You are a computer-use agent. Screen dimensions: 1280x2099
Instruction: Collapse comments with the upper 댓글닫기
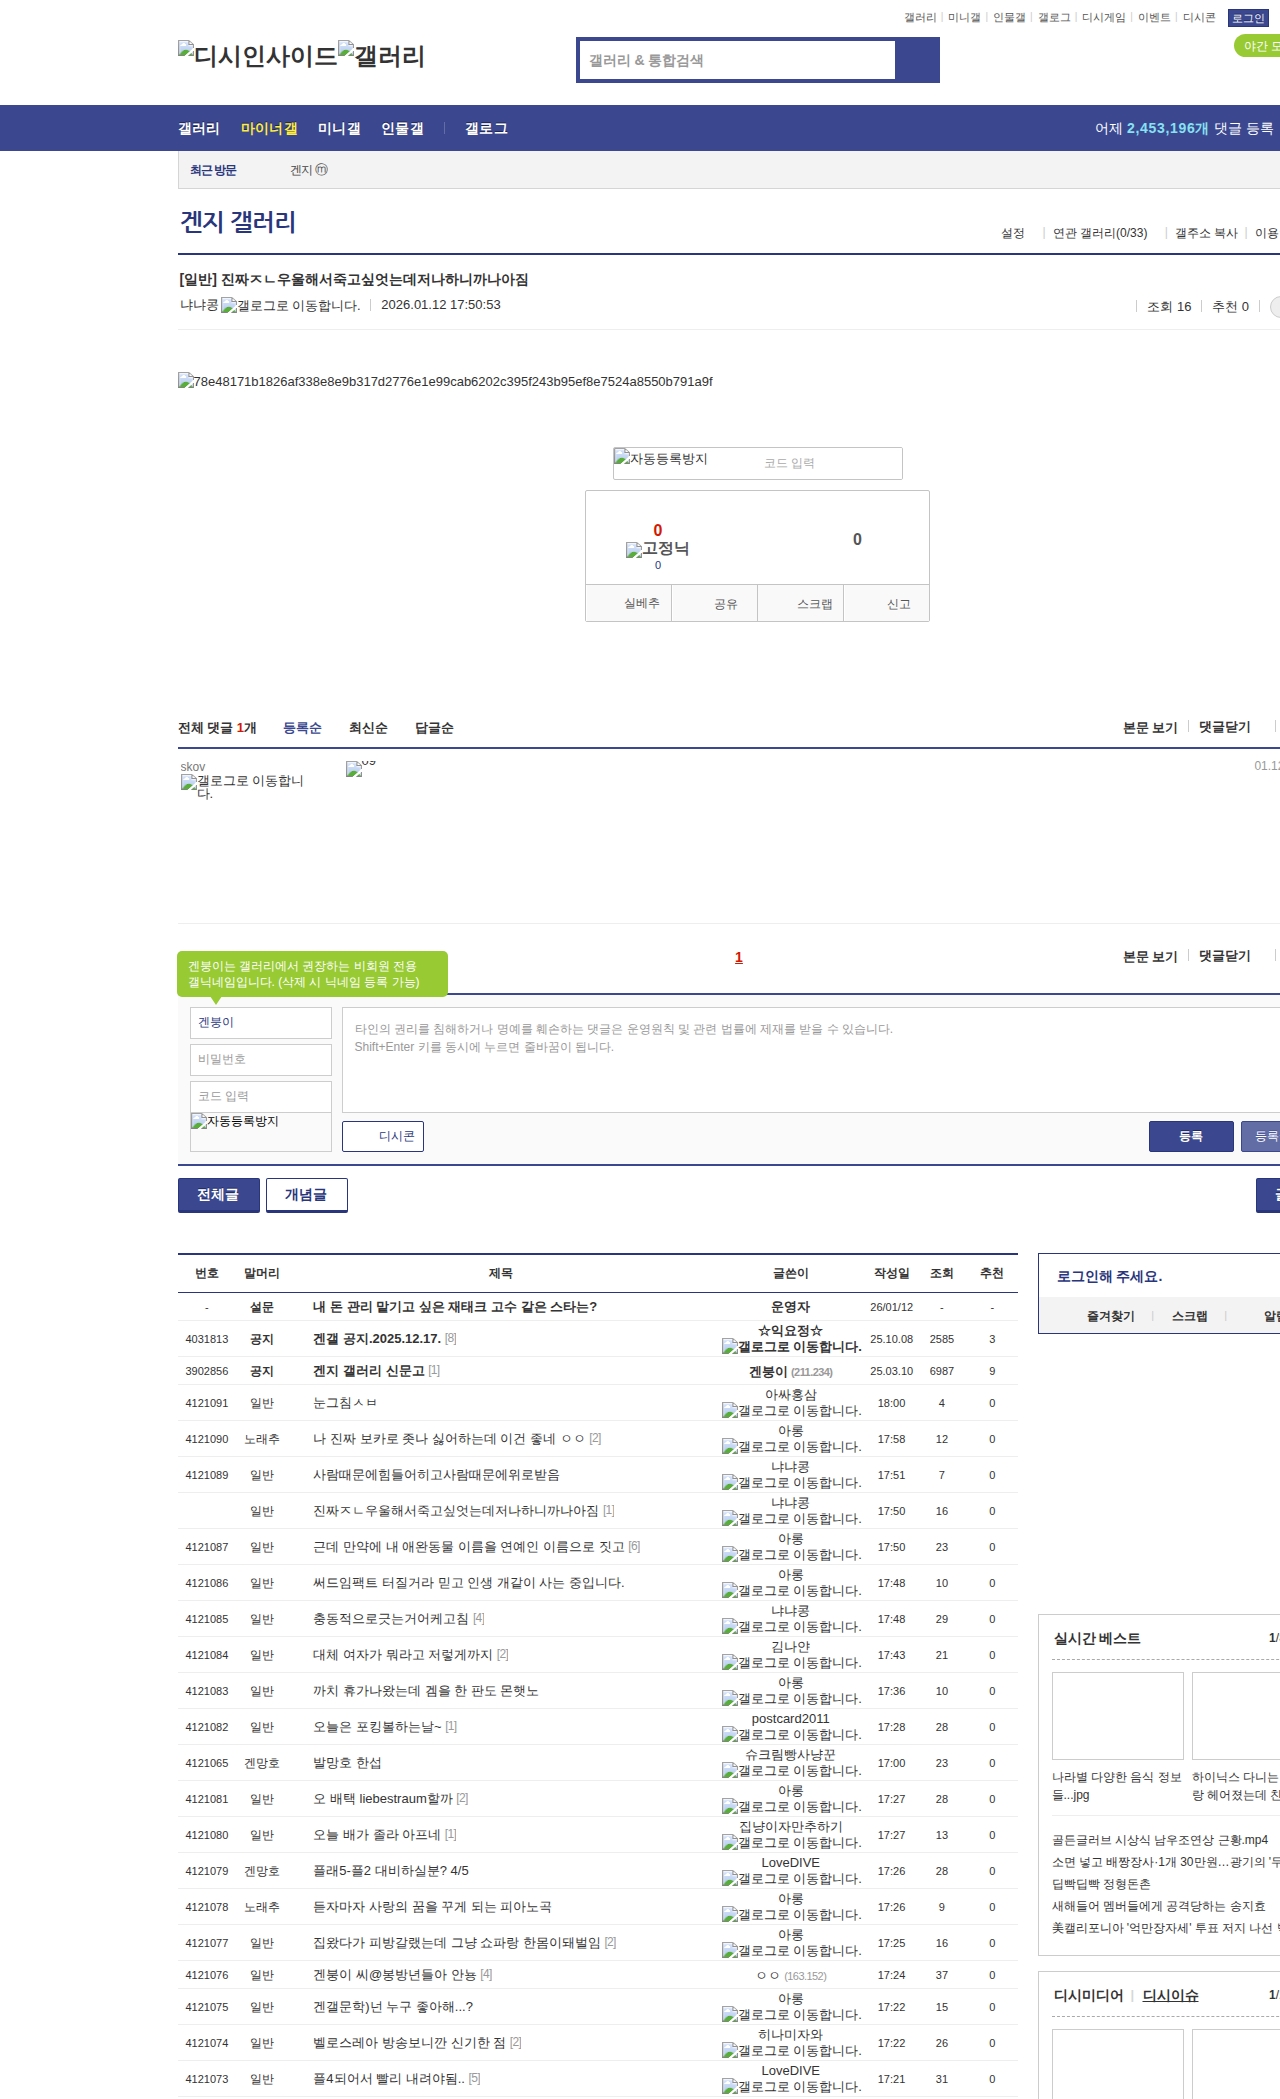(x=1224, y=727)
